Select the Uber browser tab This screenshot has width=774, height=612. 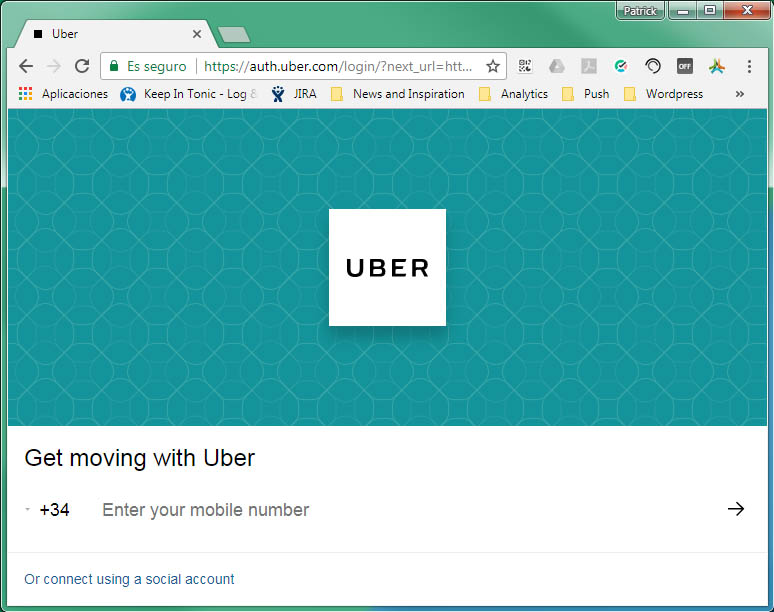[110, 34]
